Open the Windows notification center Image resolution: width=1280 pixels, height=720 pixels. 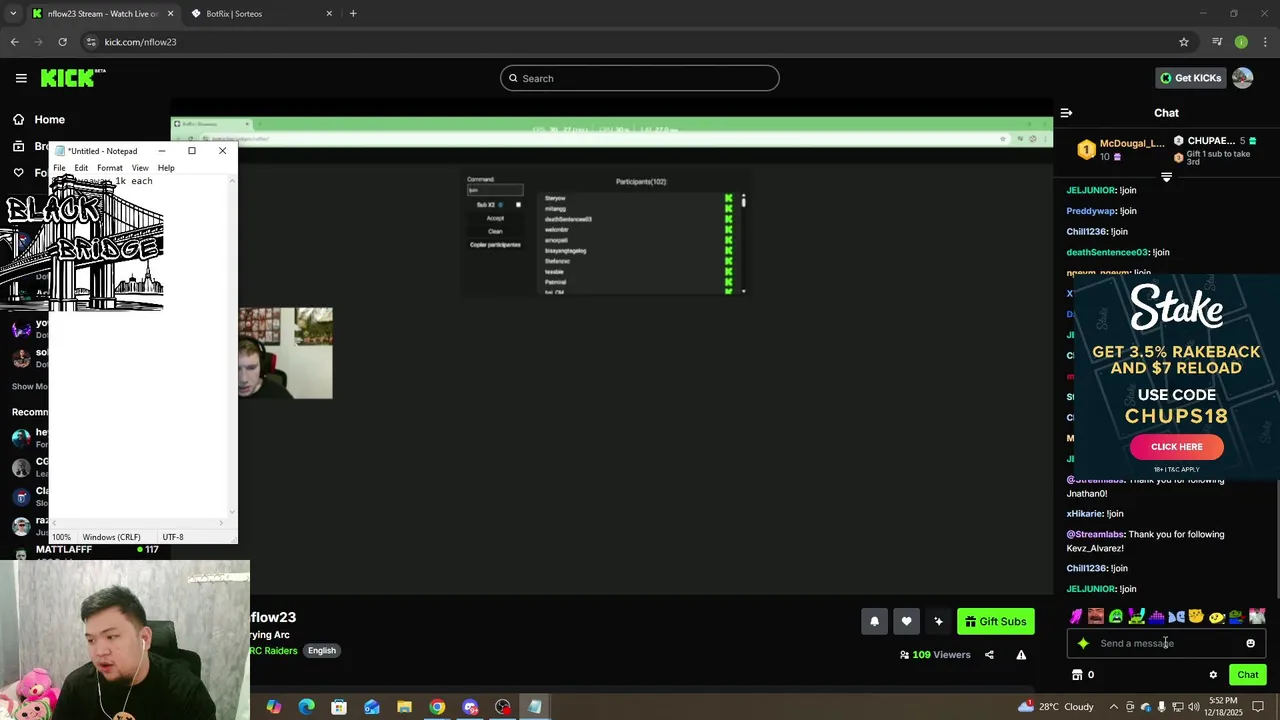point(1259,707)
